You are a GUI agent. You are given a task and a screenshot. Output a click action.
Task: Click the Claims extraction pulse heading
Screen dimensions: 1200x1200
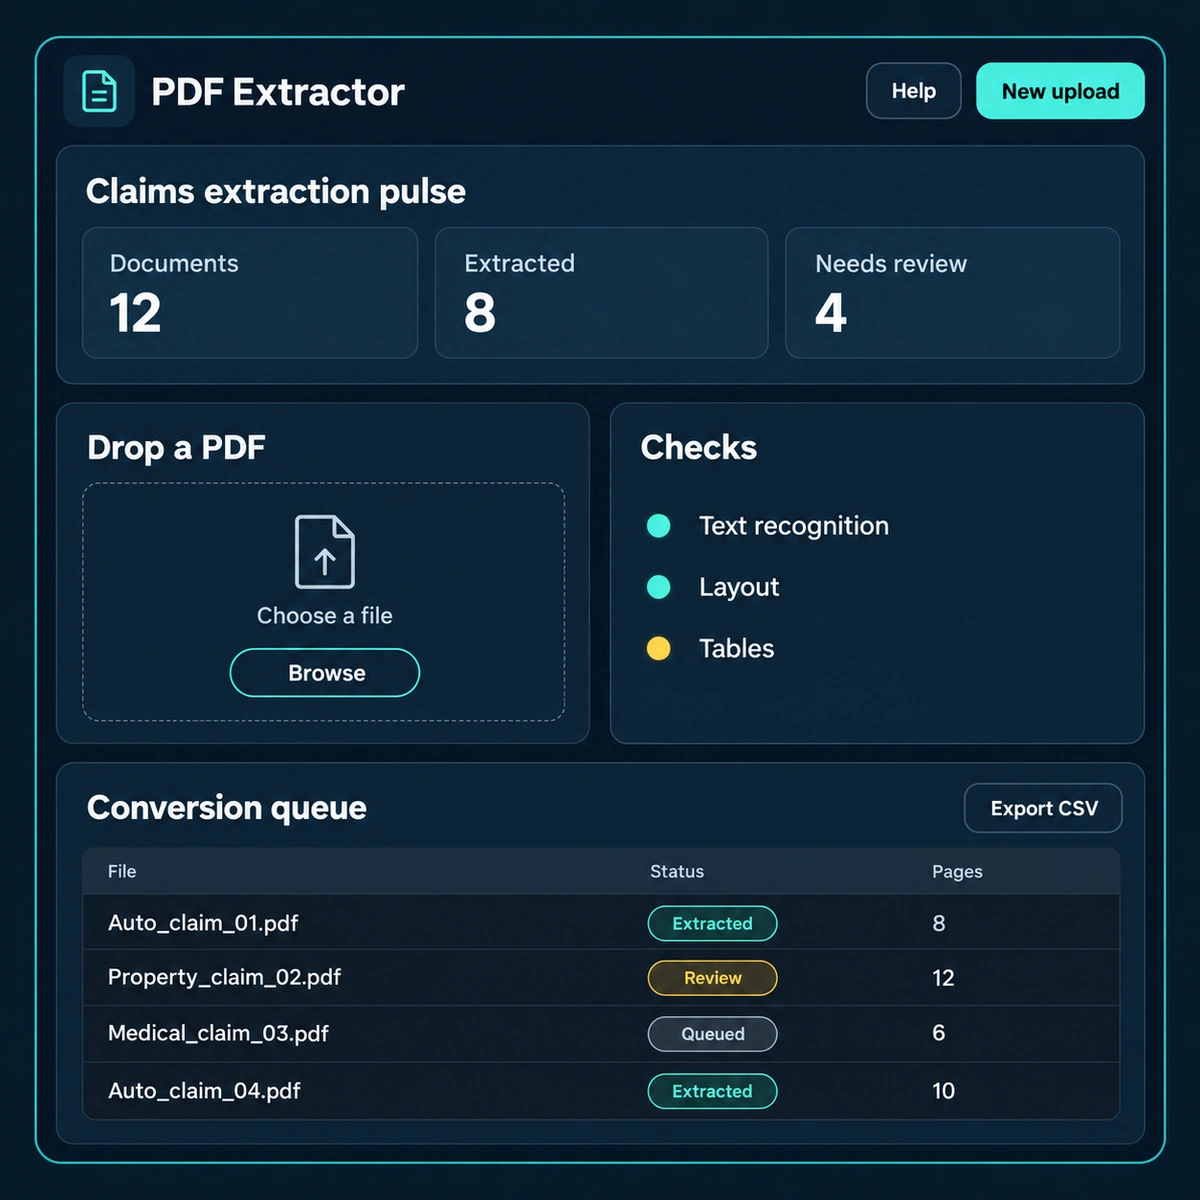click(x=276, y=191)
